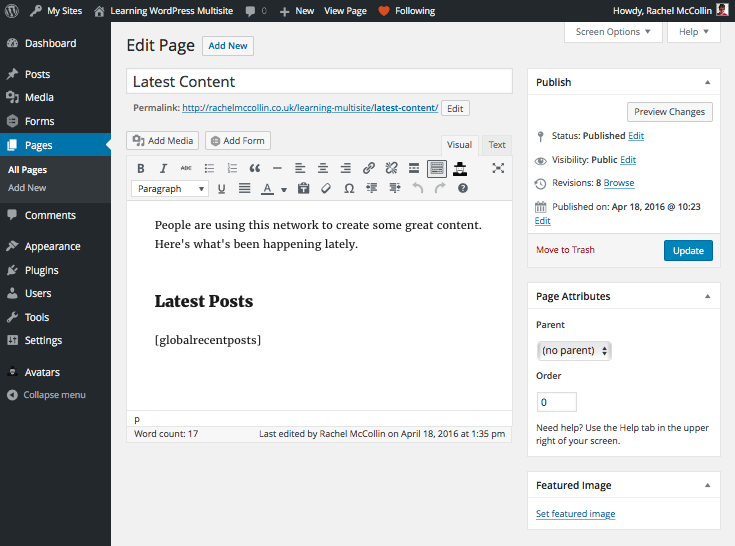Paste as plain text
The height and width of the screenshot is (546, 735).
(x=304, y=188)
